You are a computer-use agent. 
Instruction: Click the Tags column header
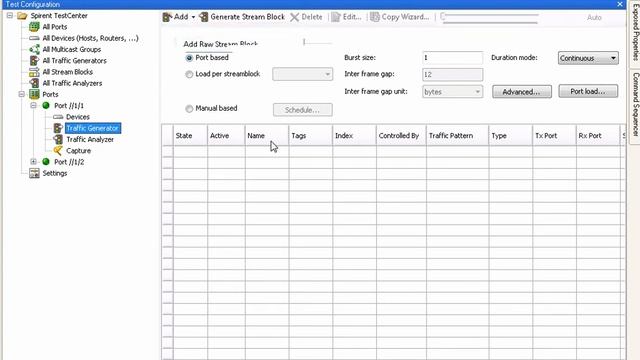pos(311,136)
